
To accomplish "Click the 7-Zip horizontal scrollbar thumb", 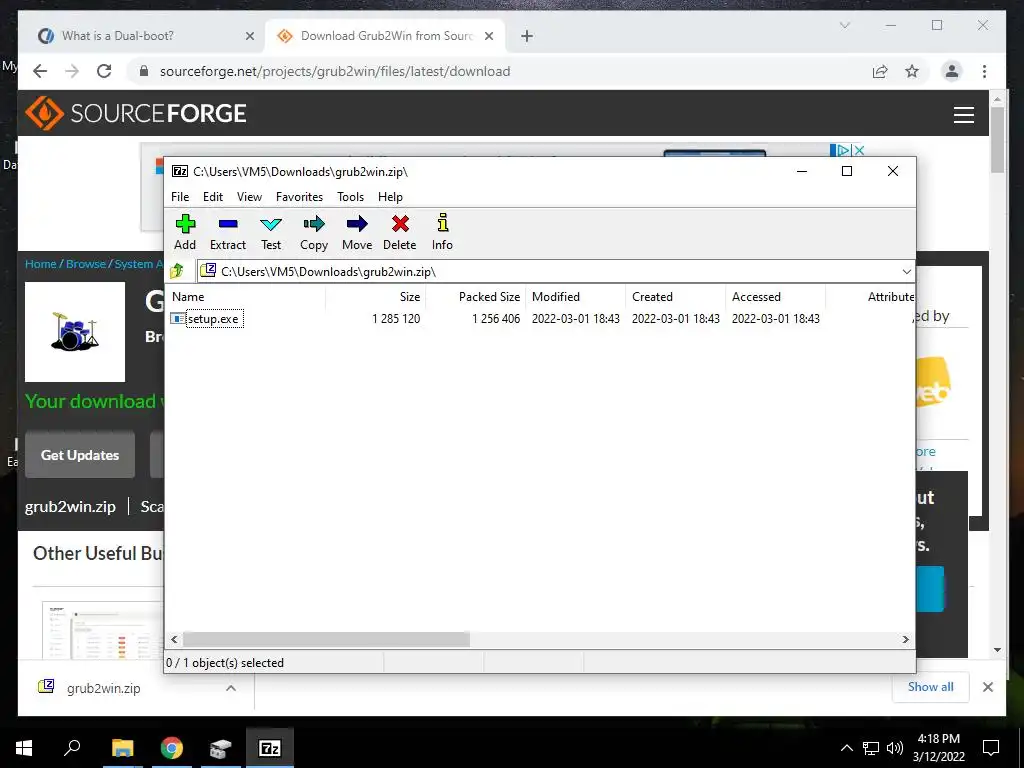I will click(x=326, y=639).
